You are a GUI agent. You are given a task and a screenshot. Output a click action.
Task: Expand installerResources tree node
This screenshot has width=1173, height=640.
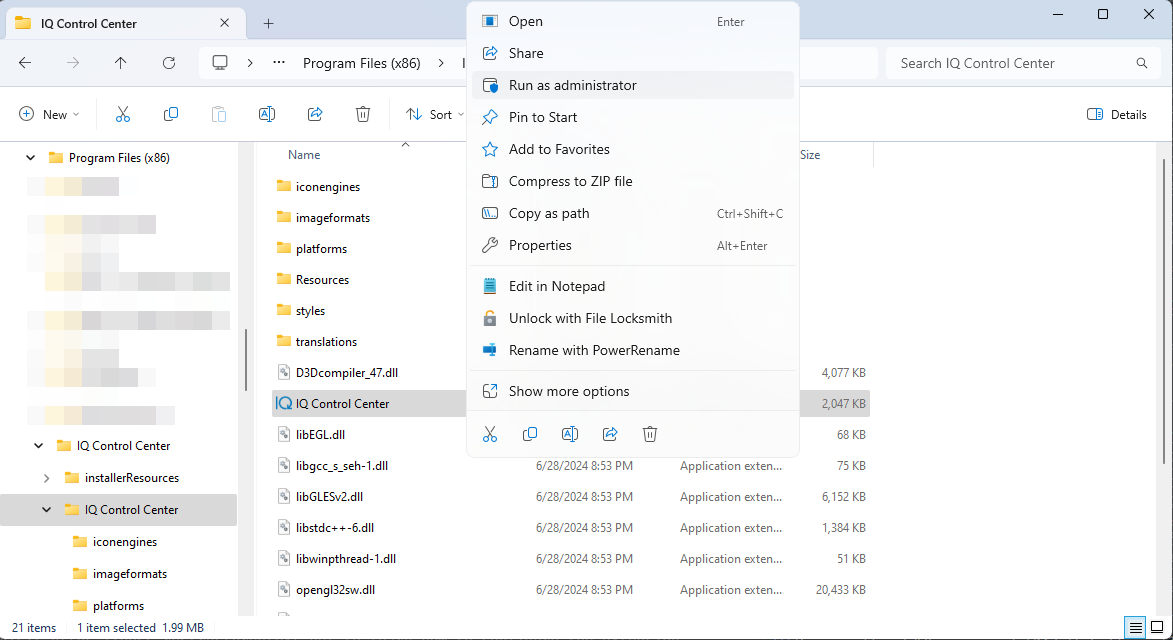pos(46,478)
